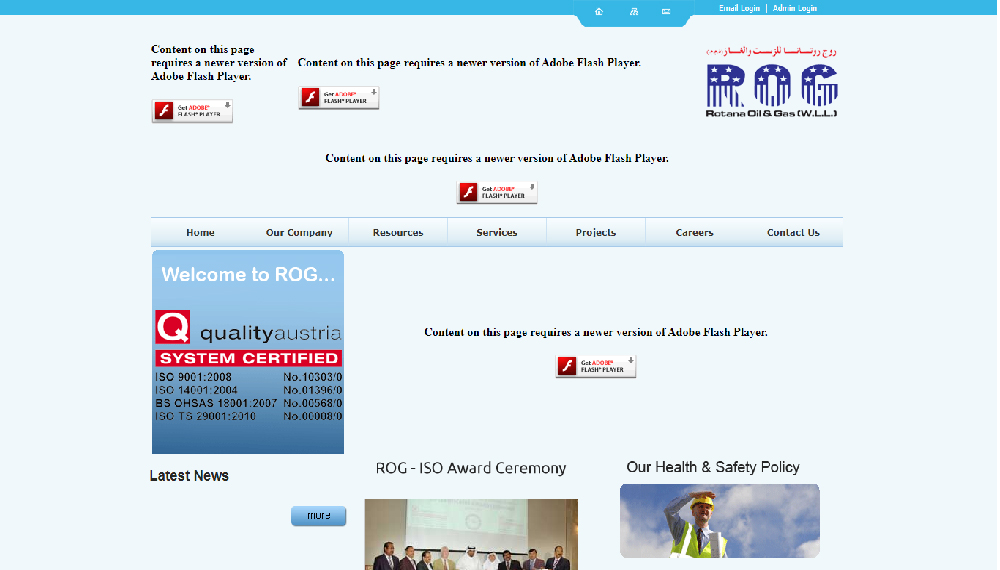This screenshot has height=570, width=1000.
Task: Open the Email Login link
Action: click(x=739, y=8)
